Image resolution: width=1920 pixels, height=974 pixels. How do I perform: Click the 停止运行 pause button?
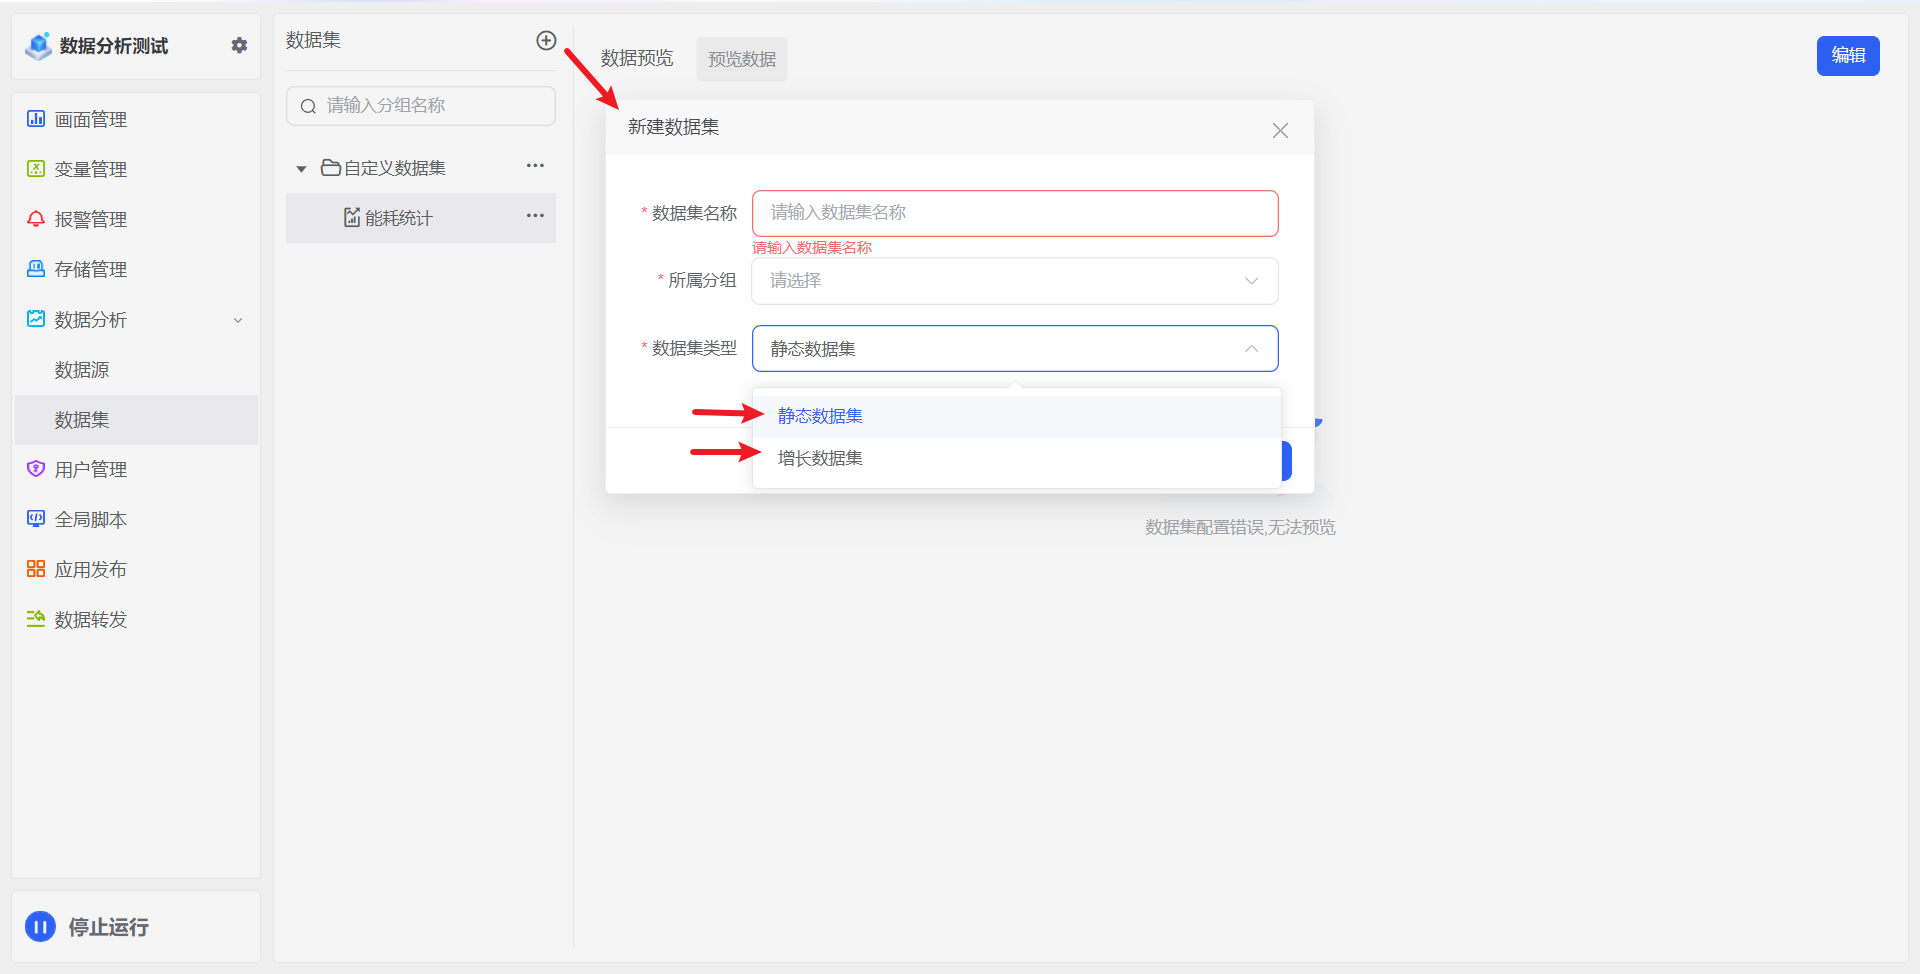tap(41, 927)
